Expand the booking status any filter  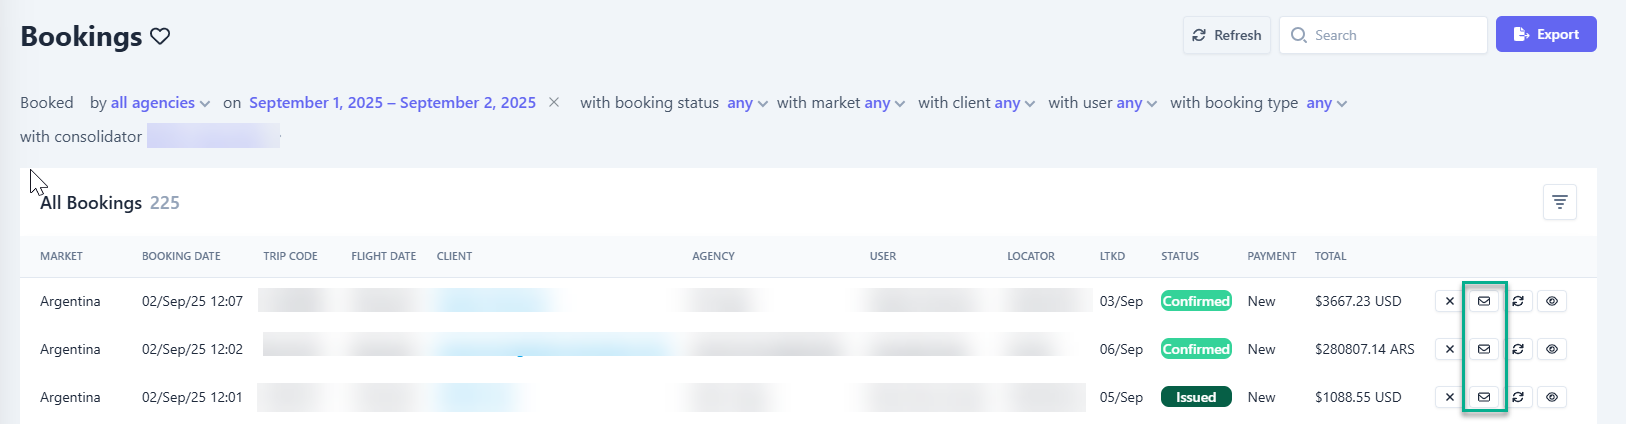click(747, 103)
